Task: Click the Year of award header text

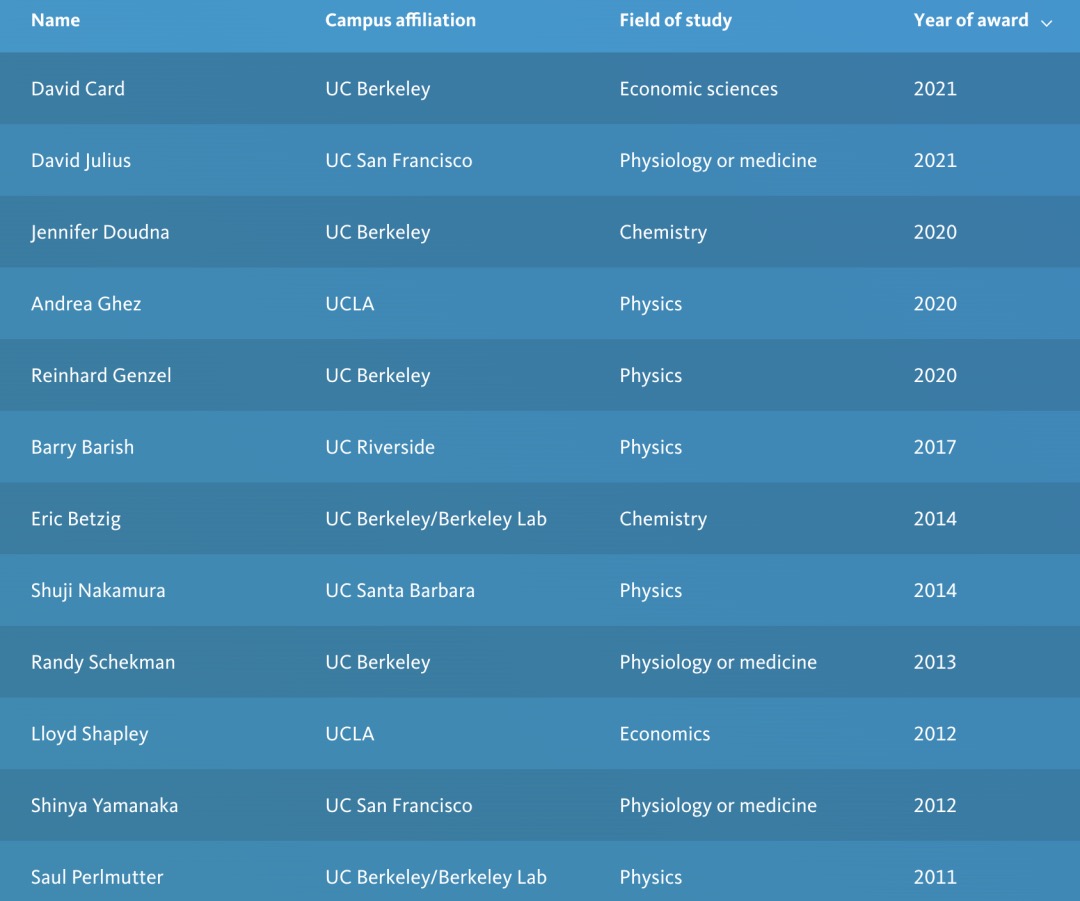Action: tap(970, 20)
